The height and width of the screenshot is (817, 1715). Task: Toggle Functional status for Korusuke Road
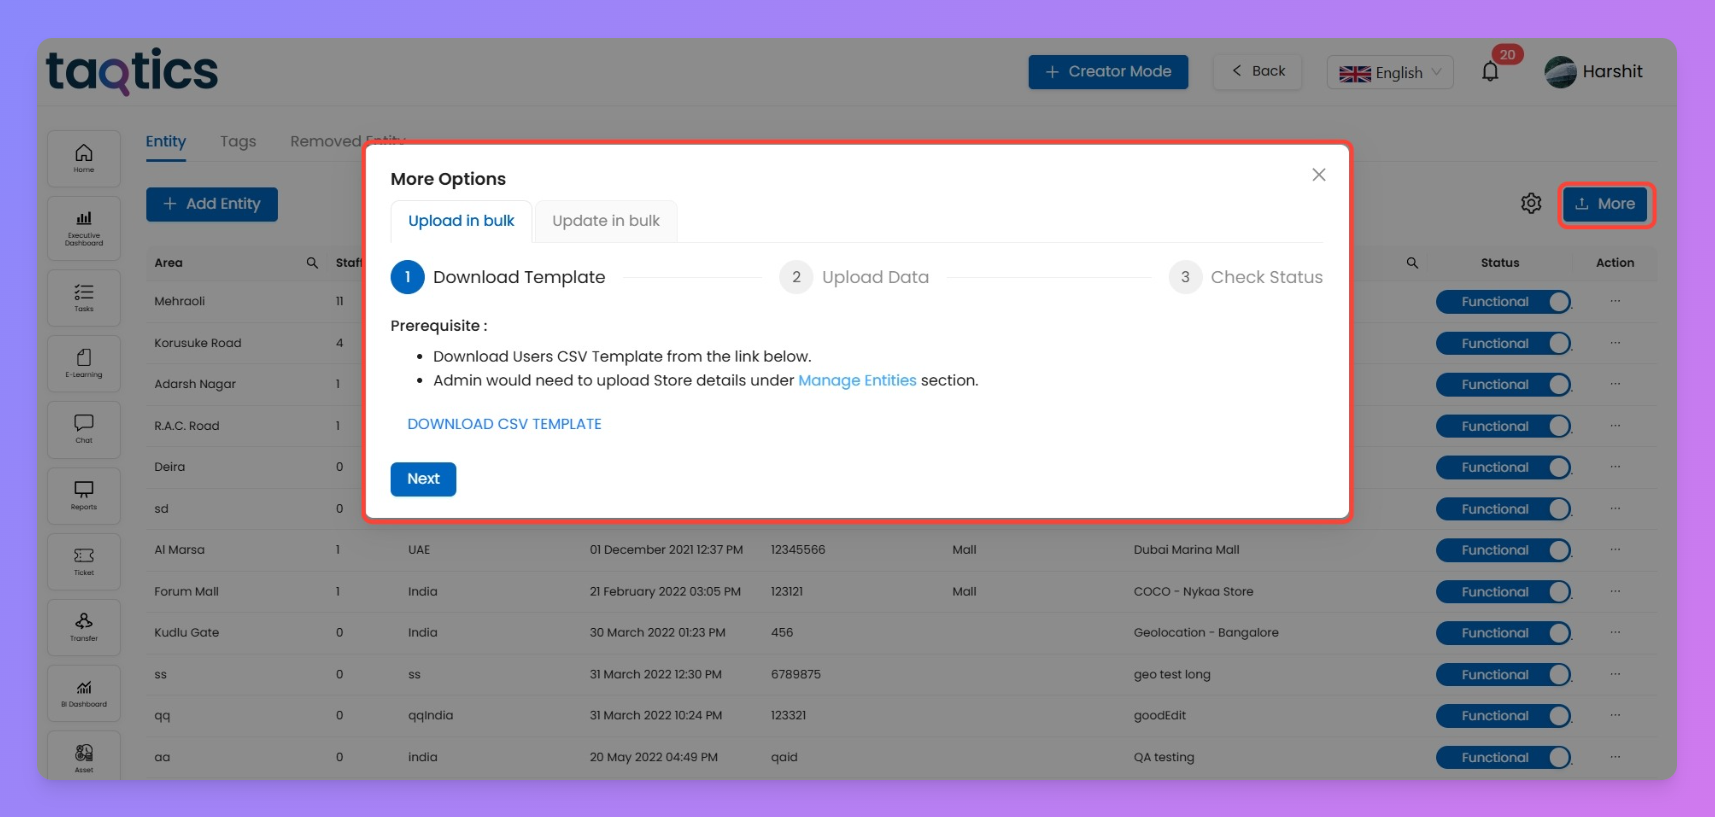1503,344
